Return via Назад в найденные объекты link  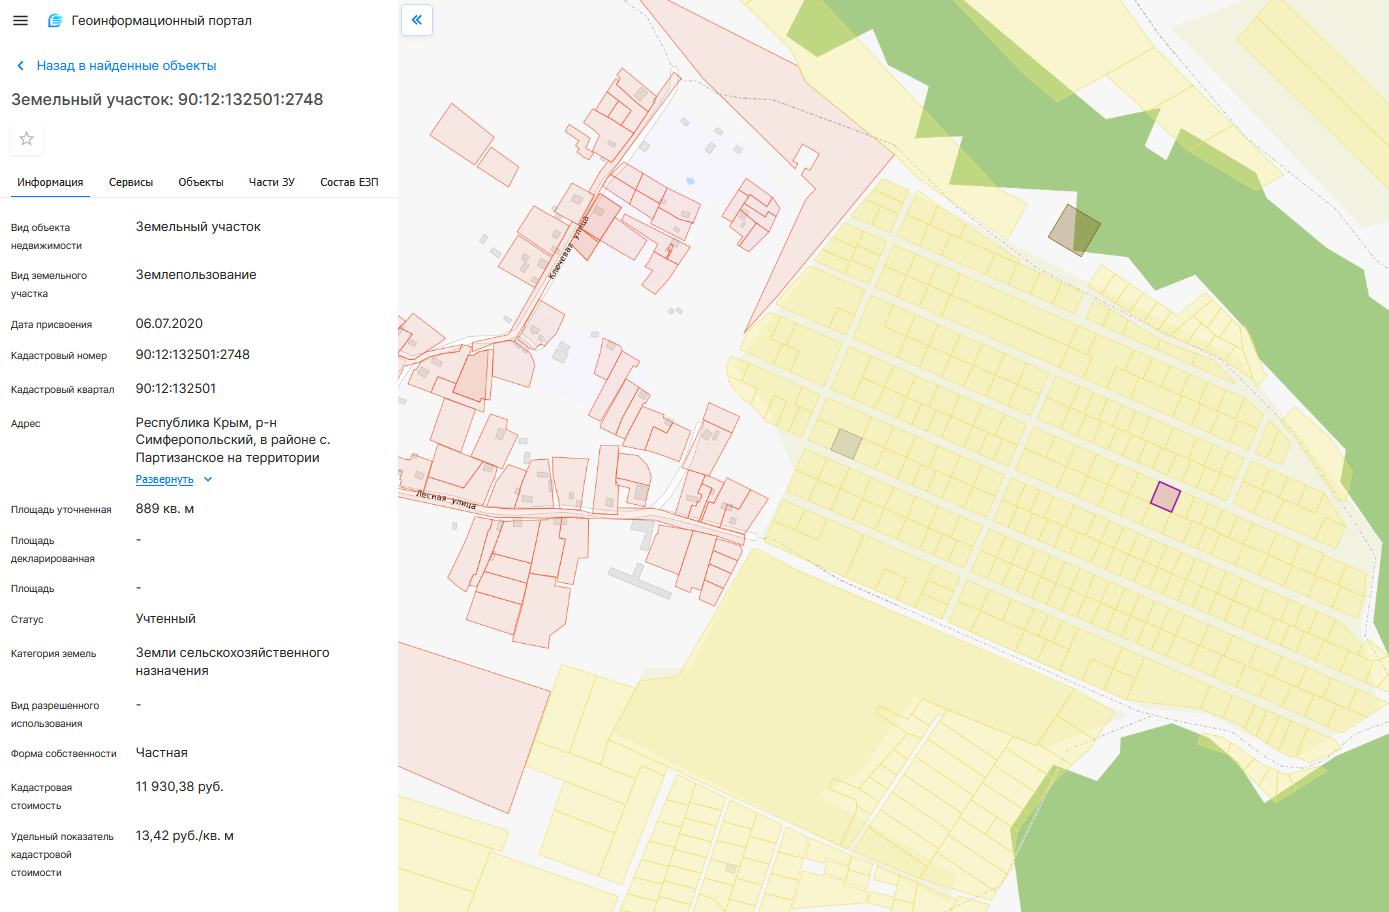126,66
